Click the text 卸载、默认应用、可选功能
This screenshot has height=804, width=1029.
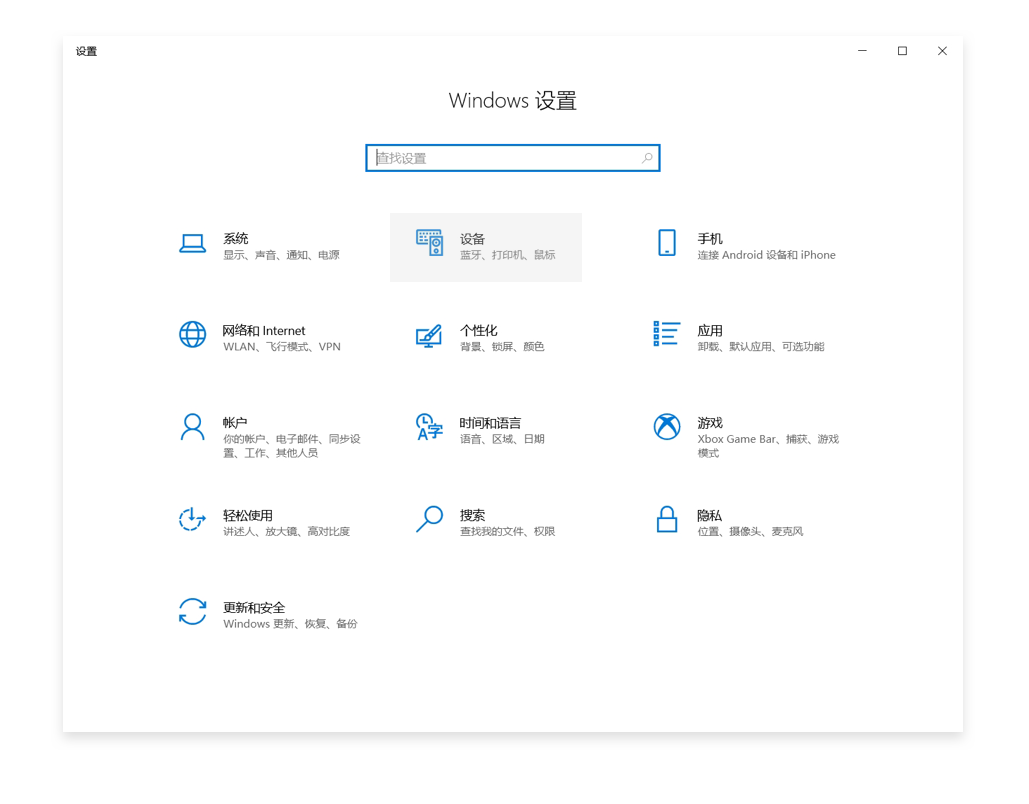761,347
